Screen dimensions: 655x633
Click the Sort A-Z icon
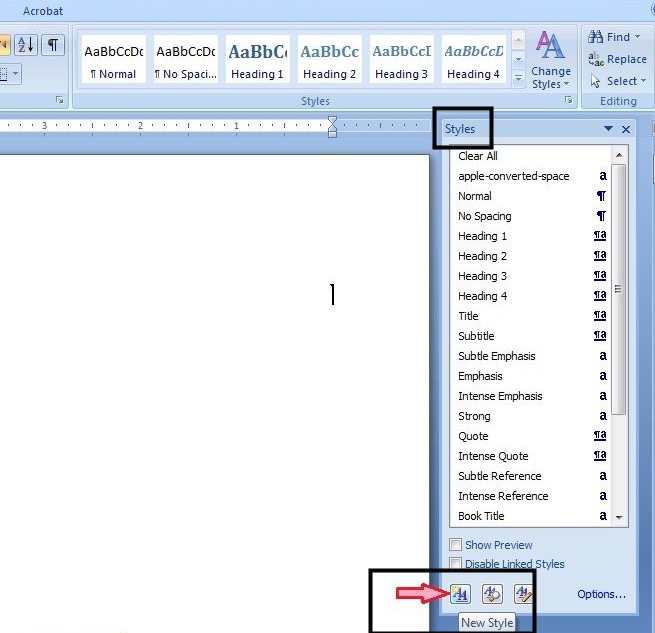point(26,45)
